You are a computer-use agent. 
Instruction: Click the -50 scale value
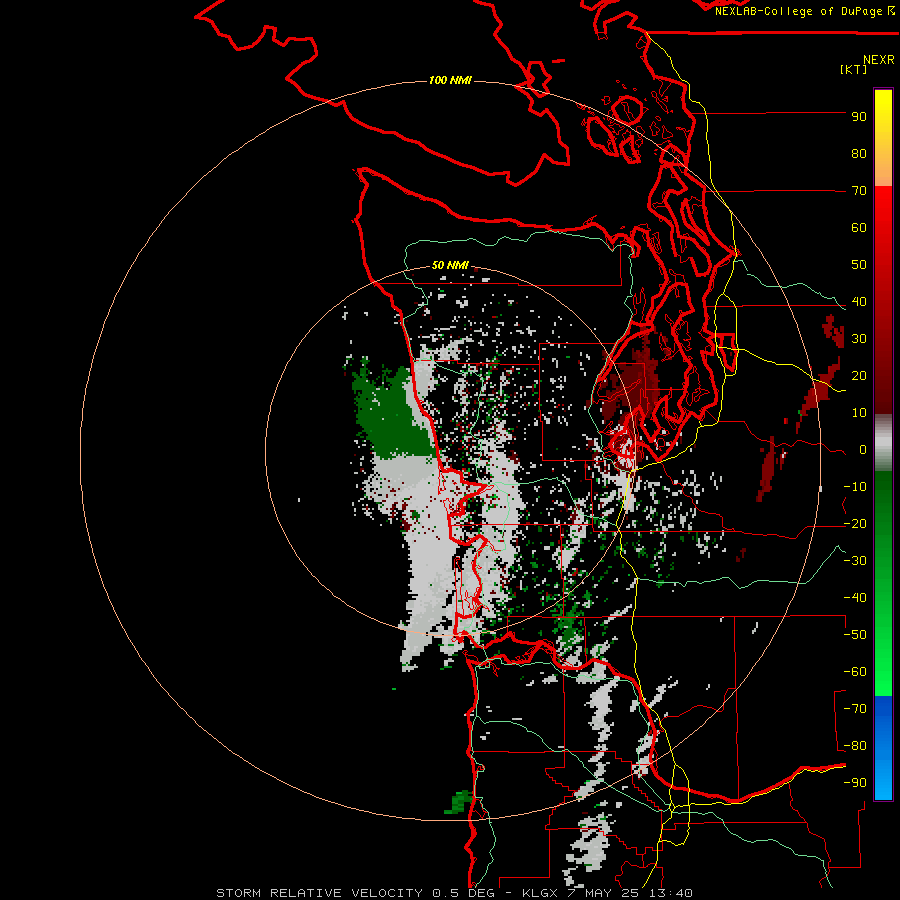click(x=855, y=635)
